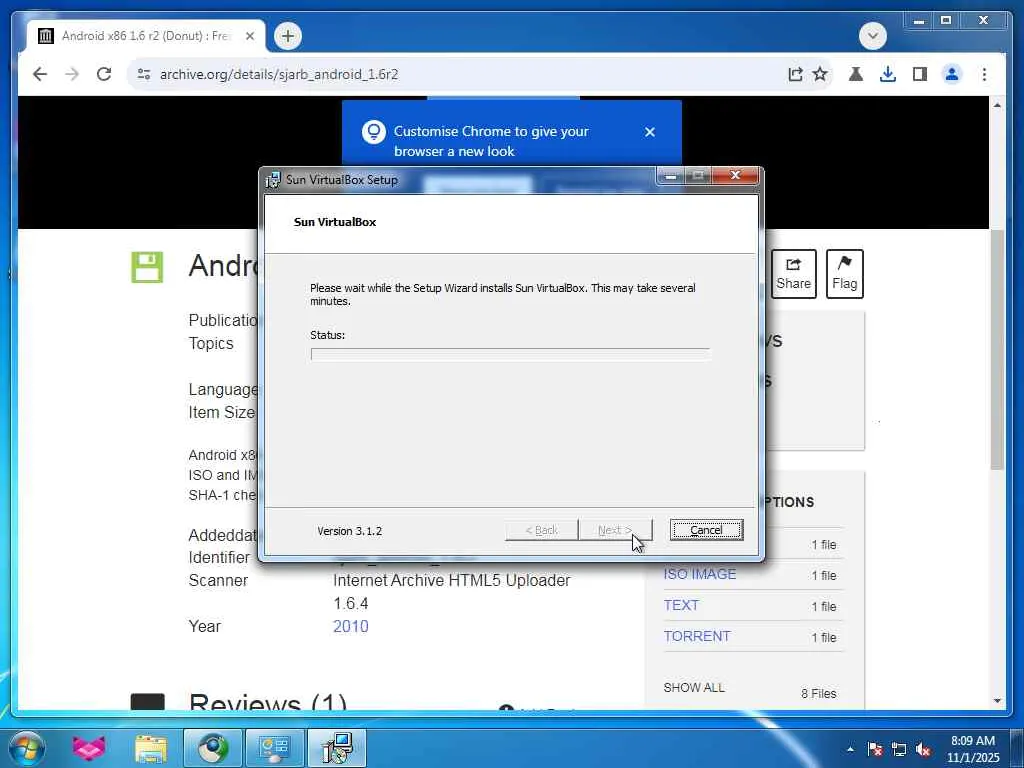Expand Chrome tab search dropdown
Image resolution: width=1024 pixels, height=768 pixels.
[872, 36]
